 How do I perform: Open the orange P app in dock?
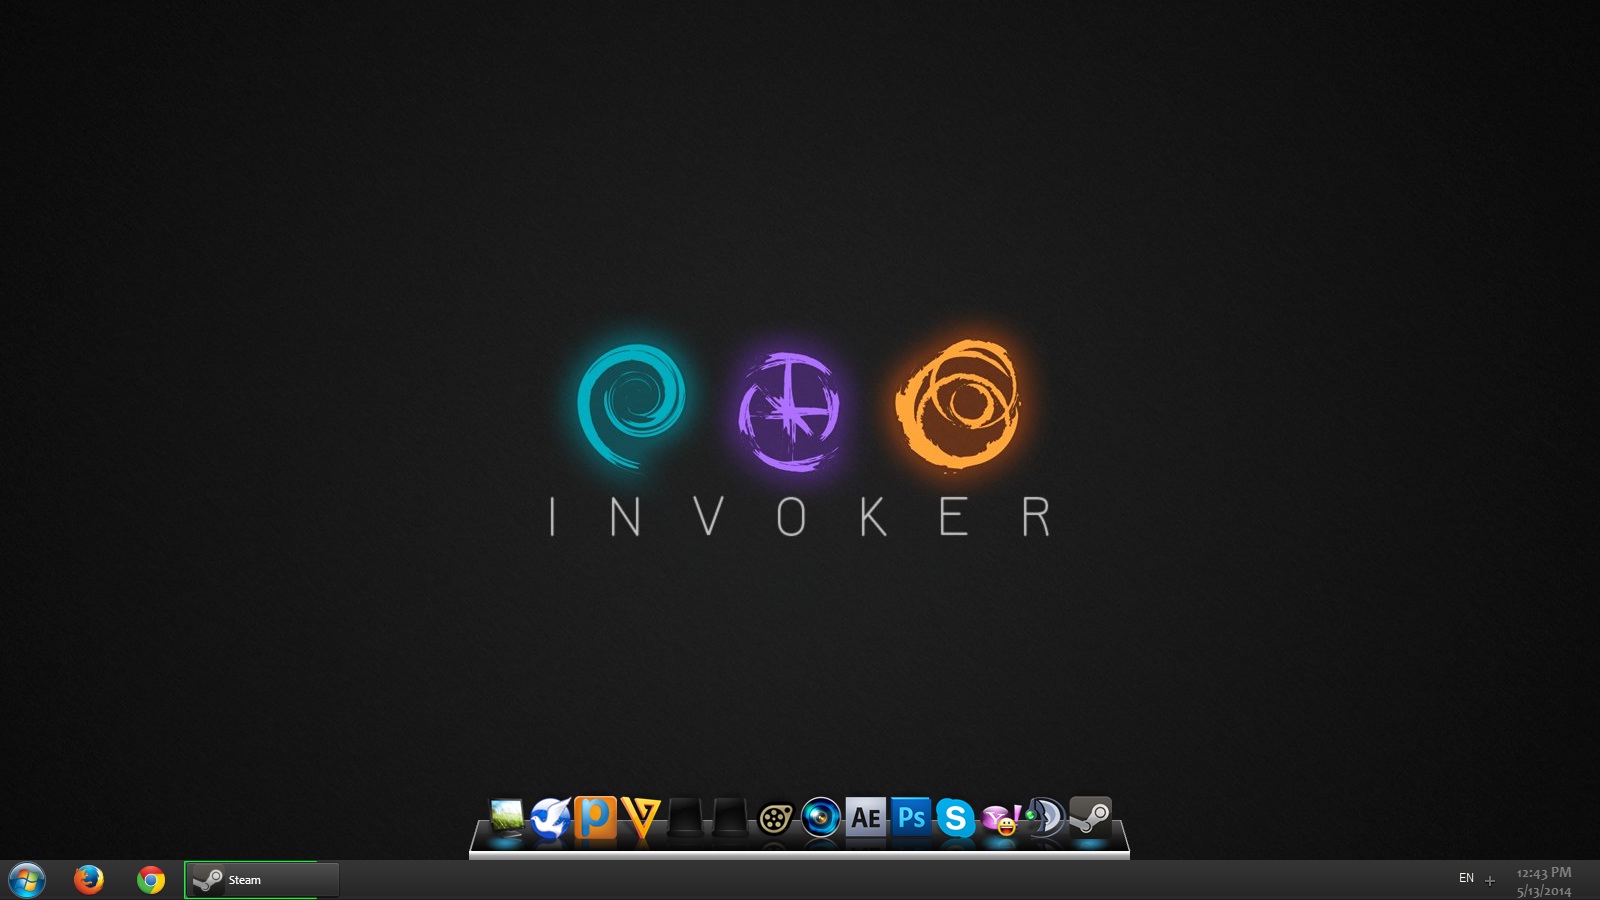click(595, 817)
